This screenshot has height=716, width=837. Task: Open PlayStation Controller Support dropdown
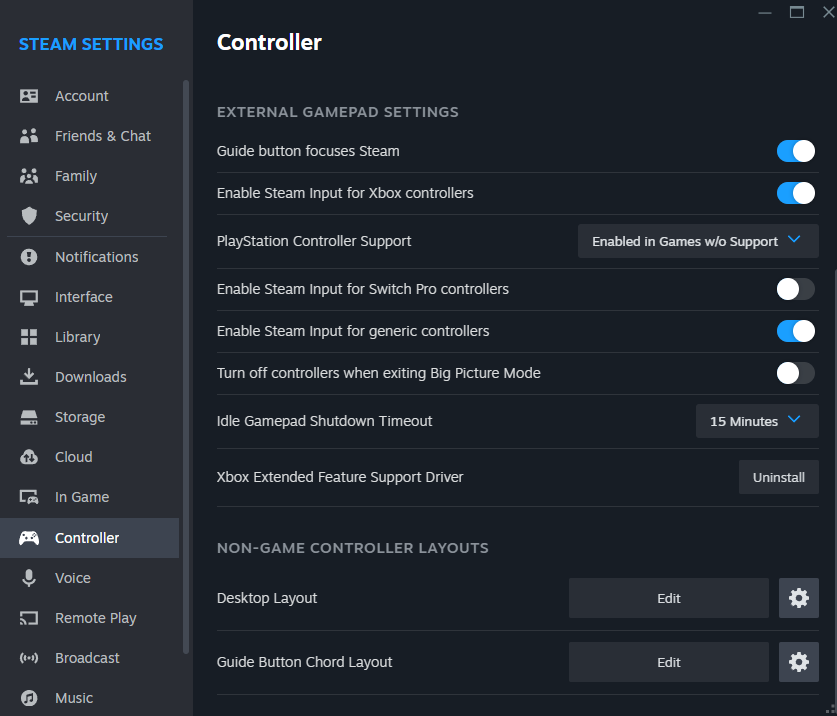698,241
